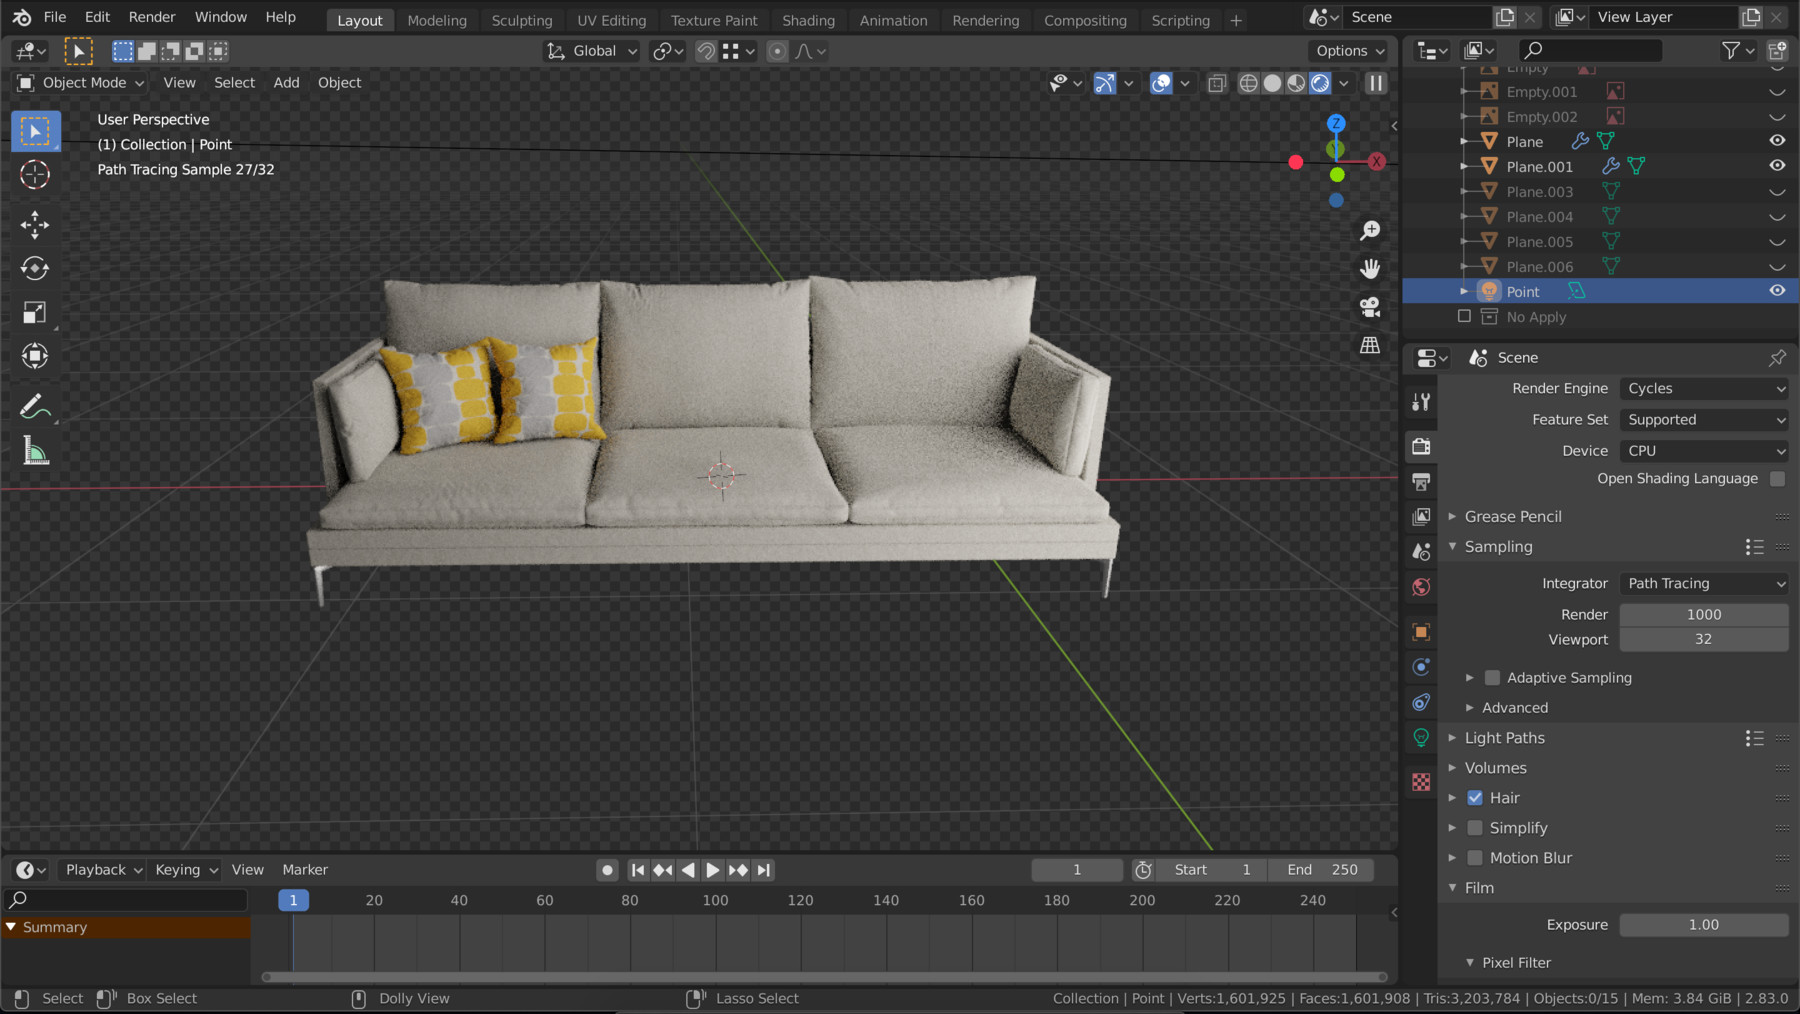The width and height of the screenshot is (1800, 1014).
Task: Open the World Properties tab
Action: tap(1420, 587)
